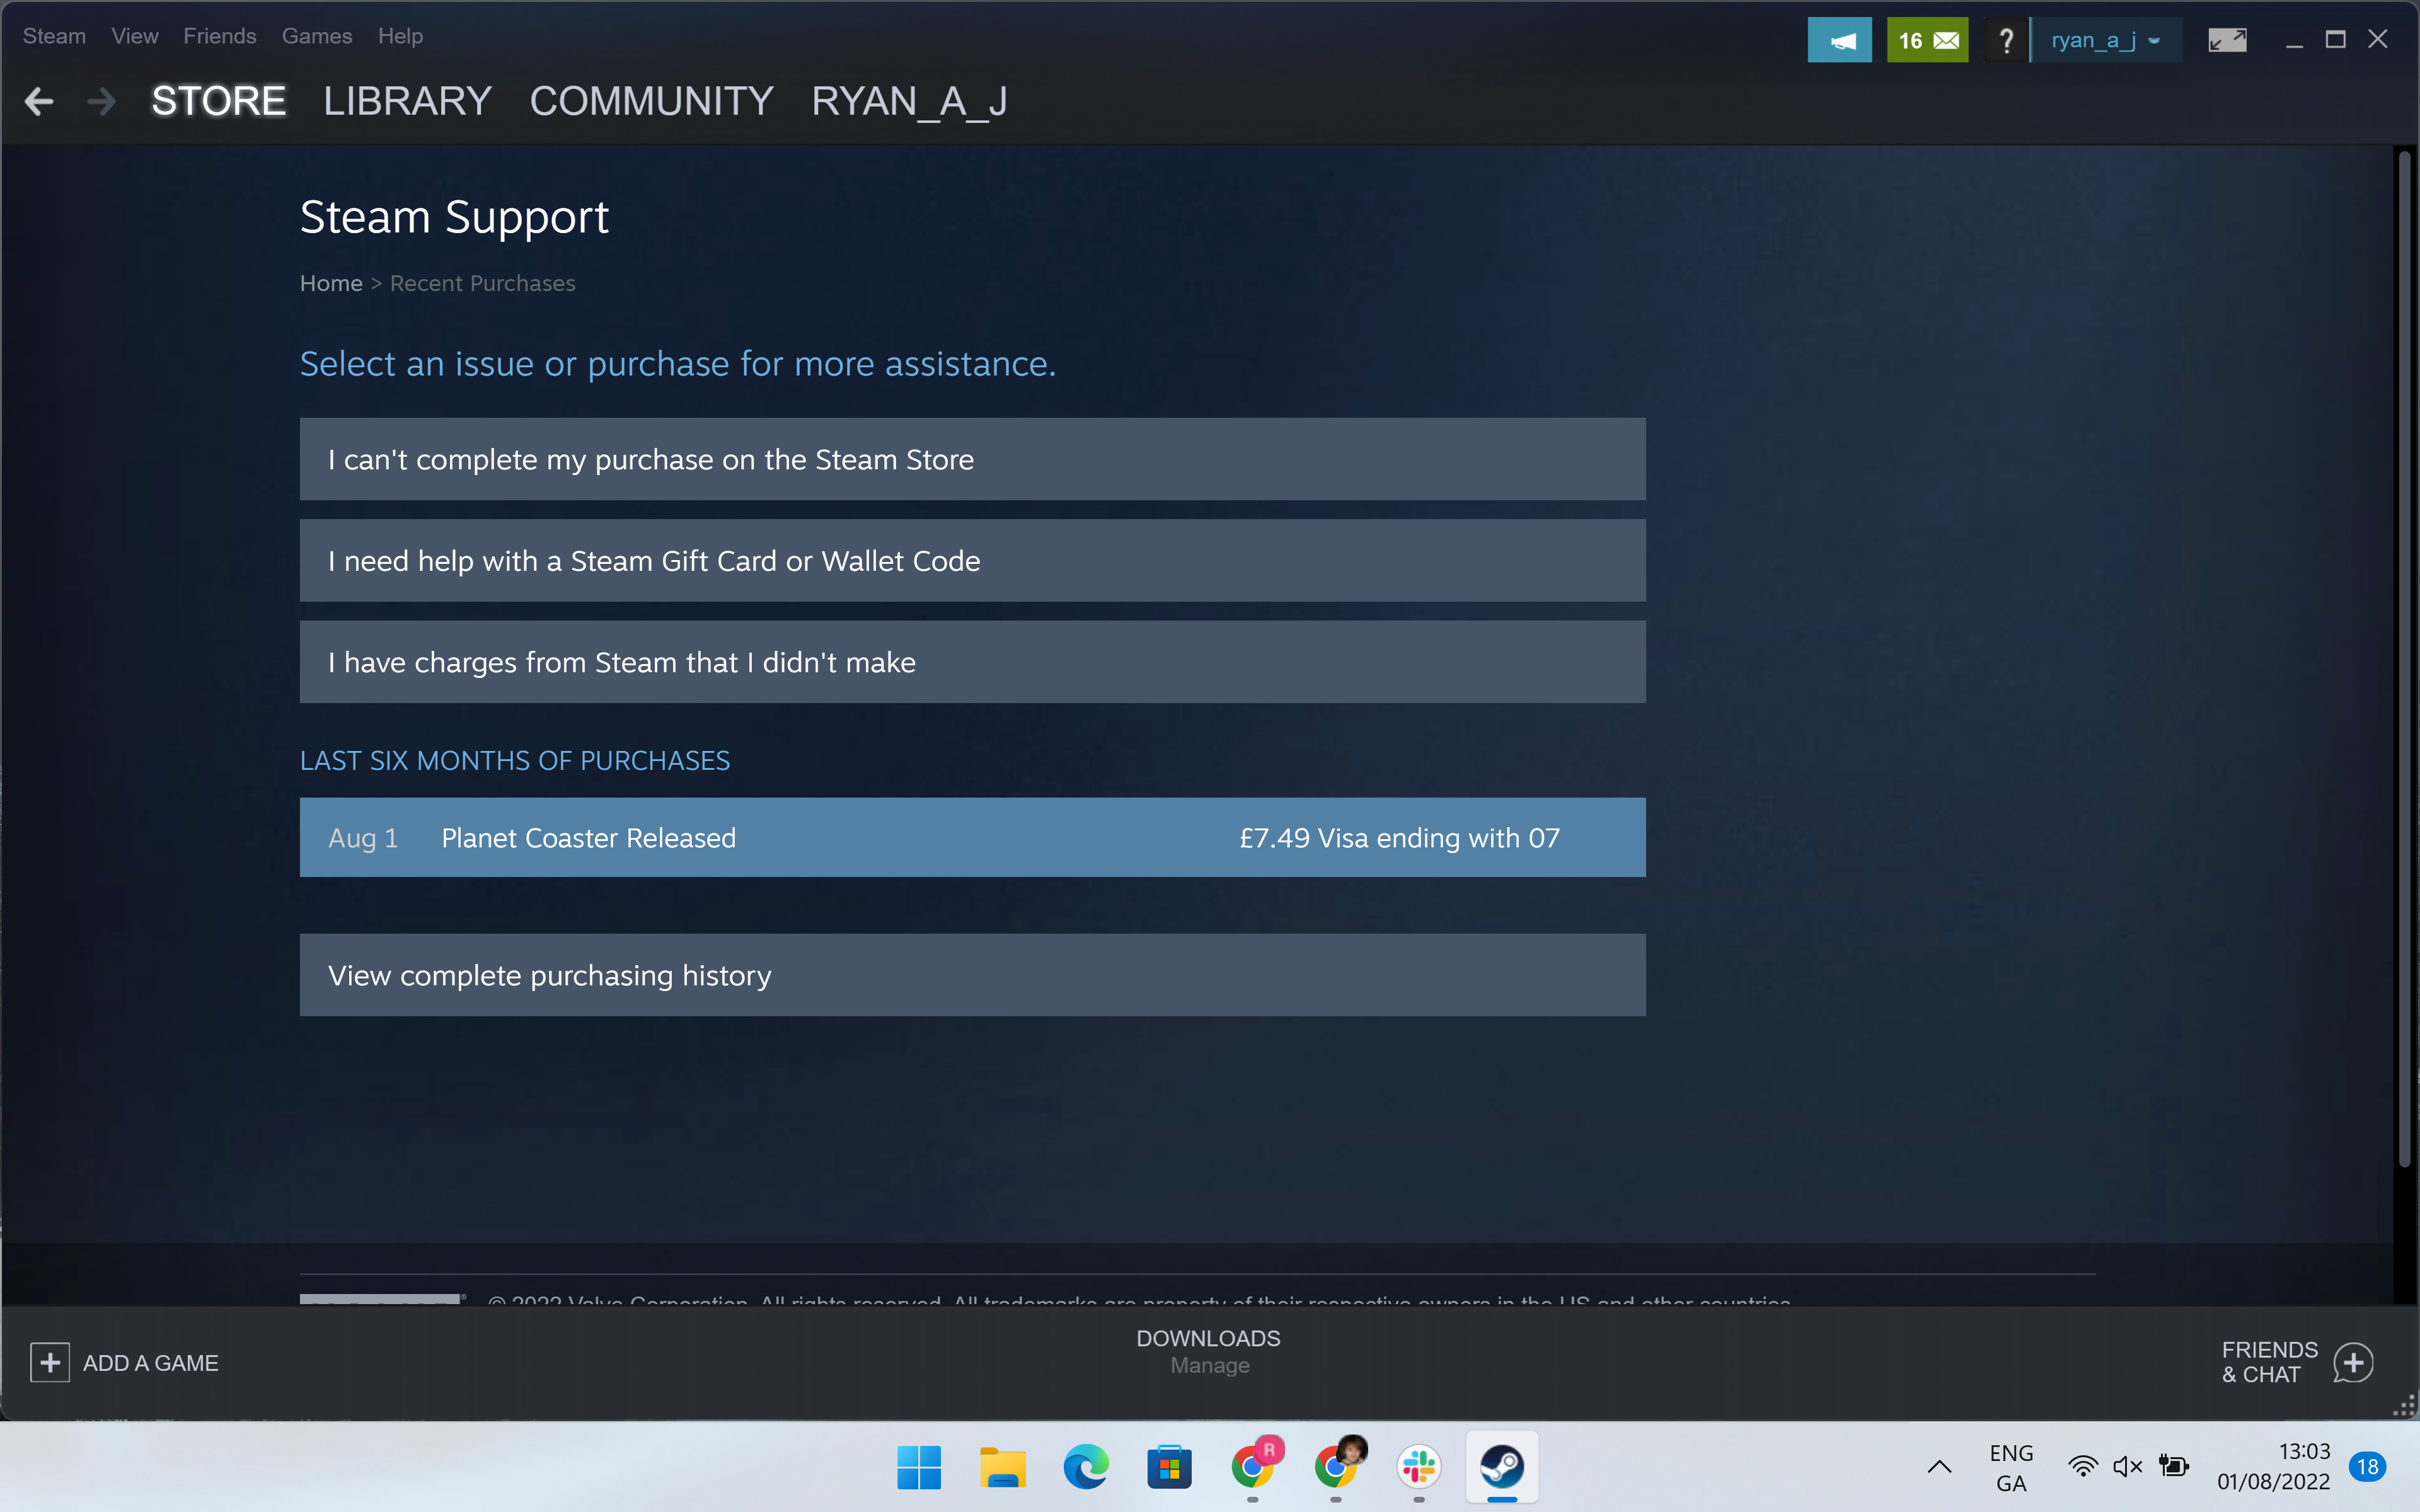The image size is (2420, 1512).
Task: Click the Recent Purchases breadcrumb text
Action: [482, 283]
